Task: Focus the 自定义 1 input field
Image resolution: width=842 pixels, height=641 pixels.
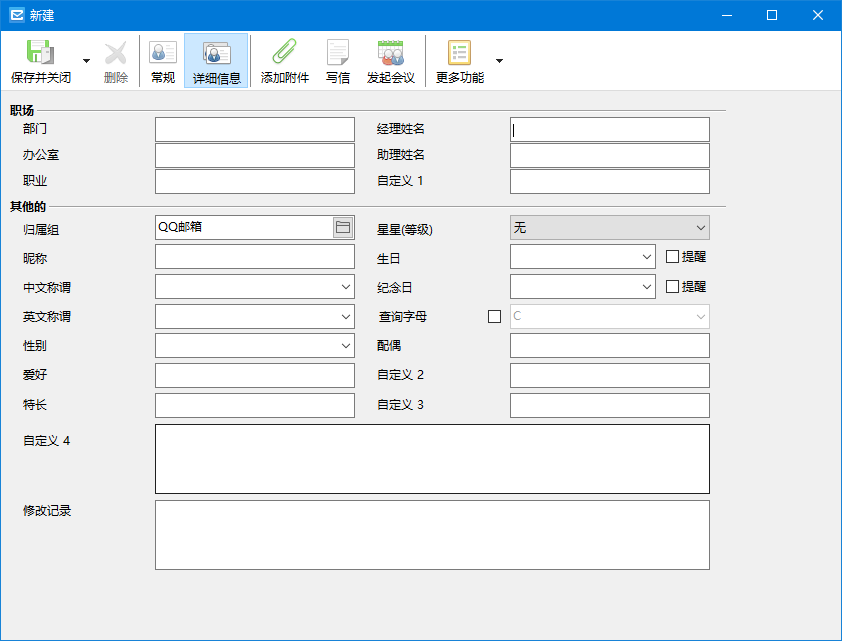Action: (x=610, y=181)
